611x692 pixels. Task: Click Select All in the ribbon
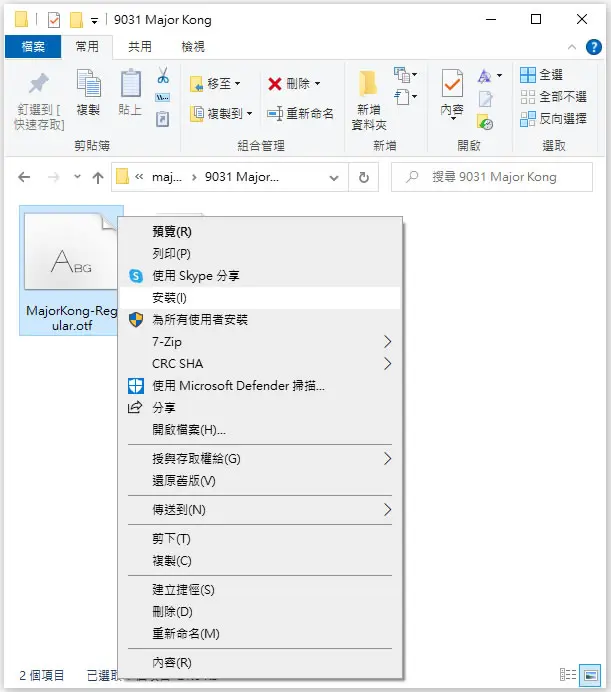click(541, 75)
